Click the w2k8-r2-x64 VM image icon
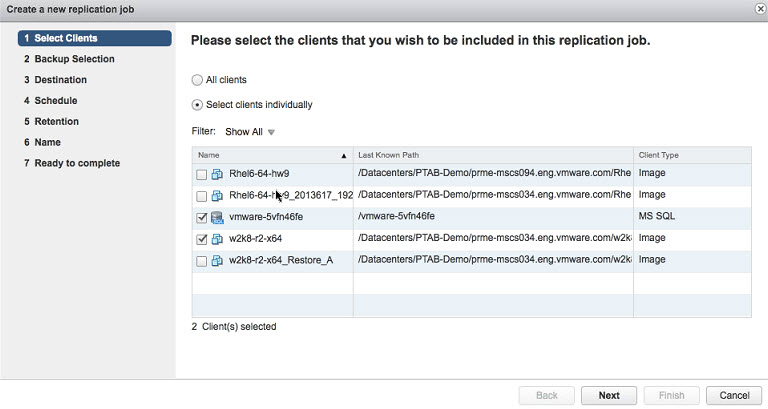The image size is (768, 409). coord(217,239)
